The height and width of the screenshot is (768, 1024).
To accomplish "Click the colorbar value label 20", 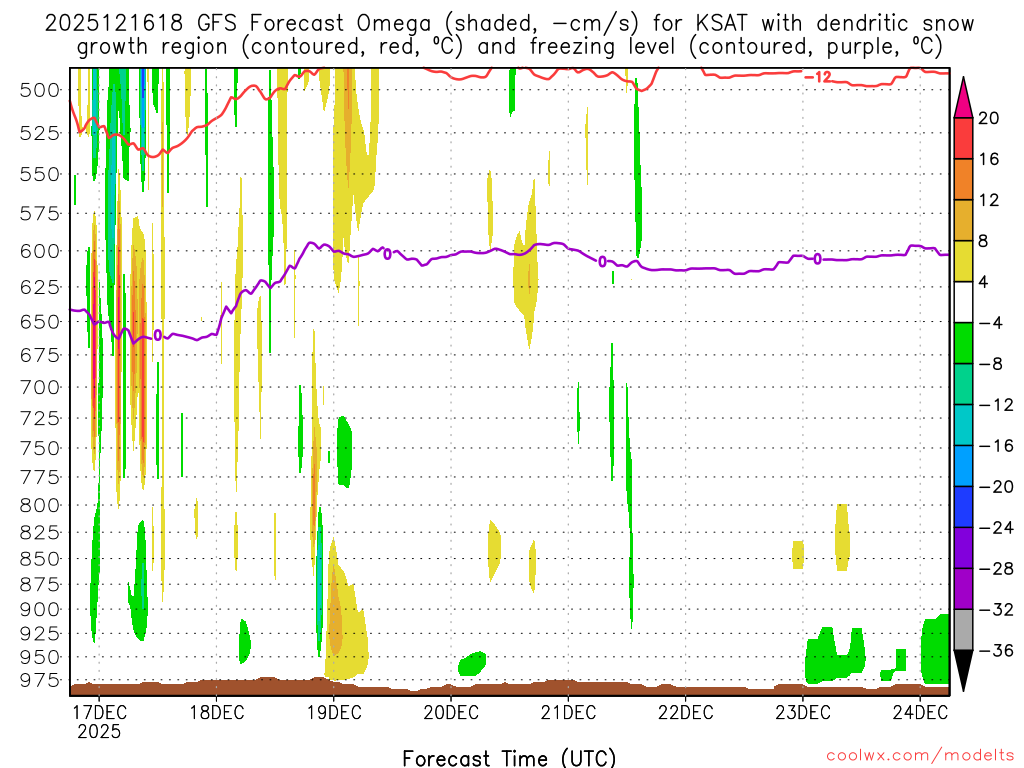I will click(x=989, y=118).
